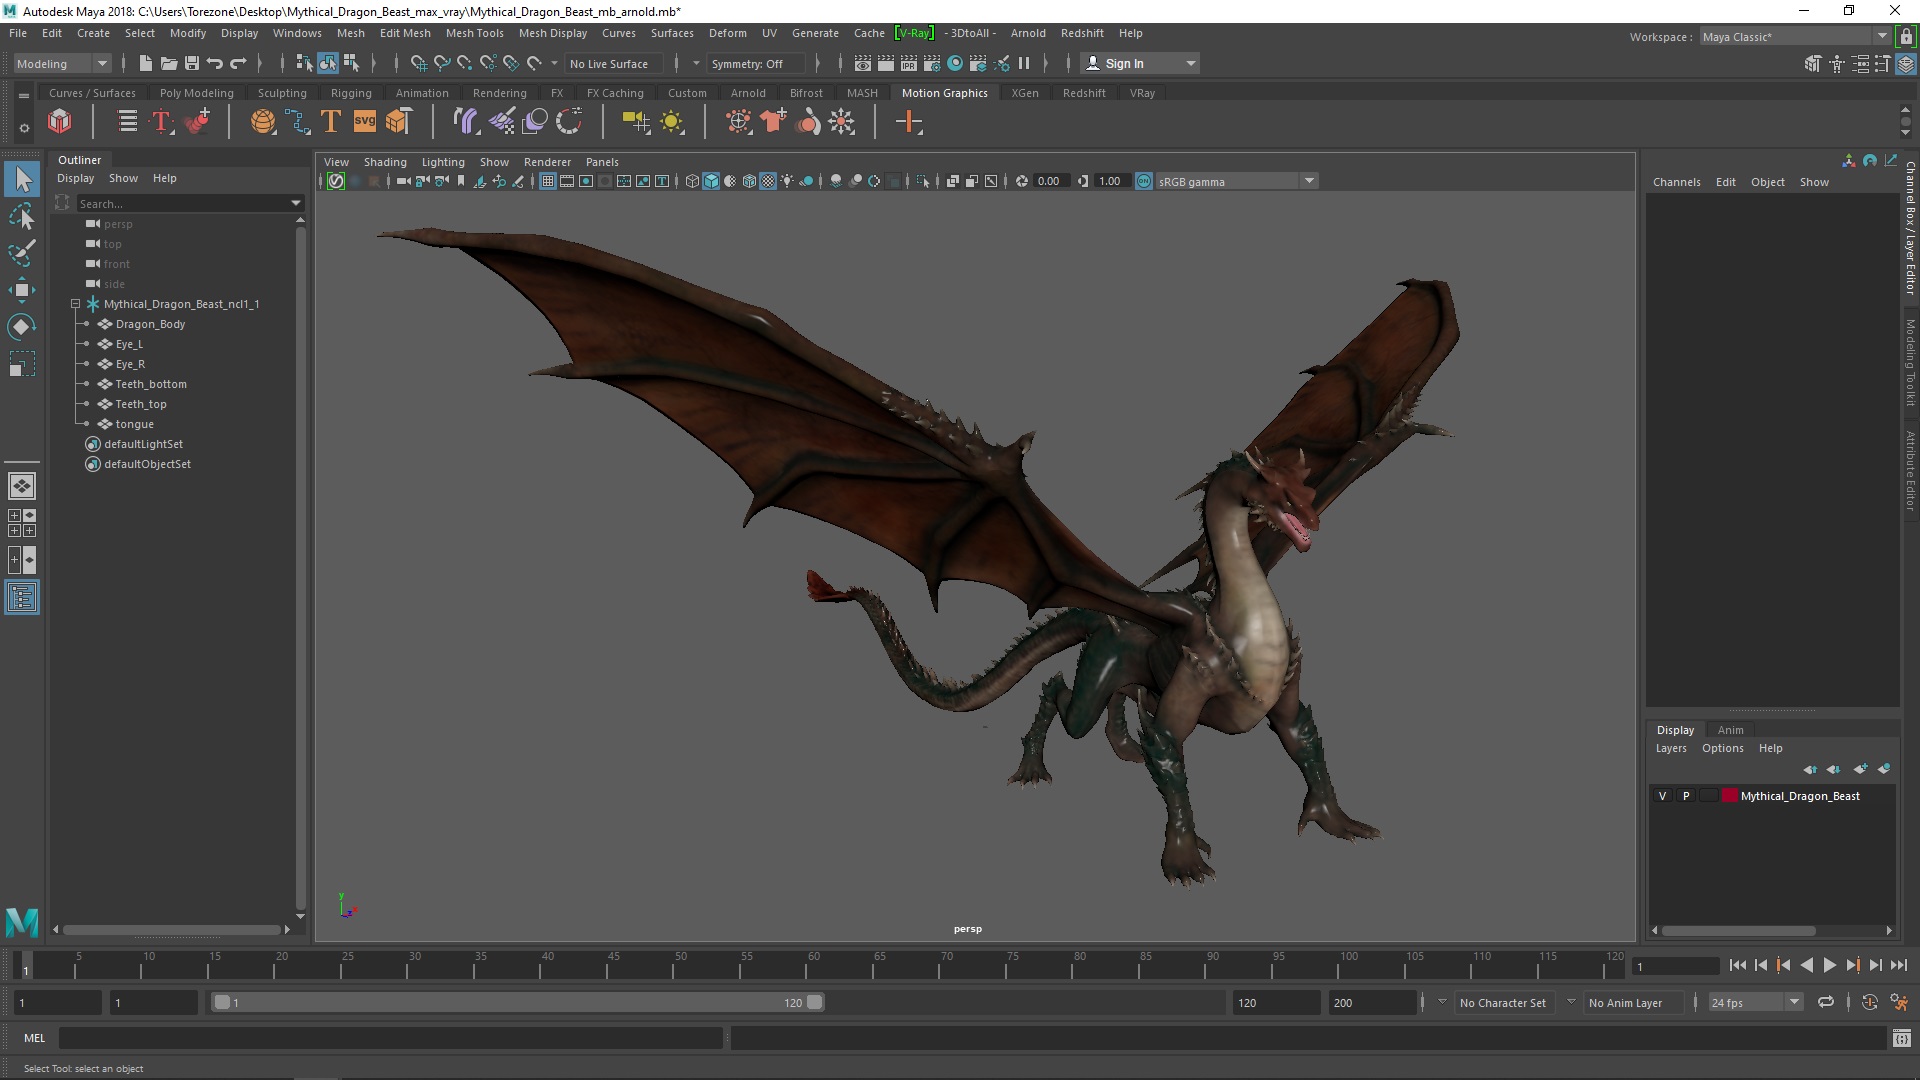Open the Sign In dropdown arrow
This screenshot has width=1920, height=1080.
(1190, 63)
